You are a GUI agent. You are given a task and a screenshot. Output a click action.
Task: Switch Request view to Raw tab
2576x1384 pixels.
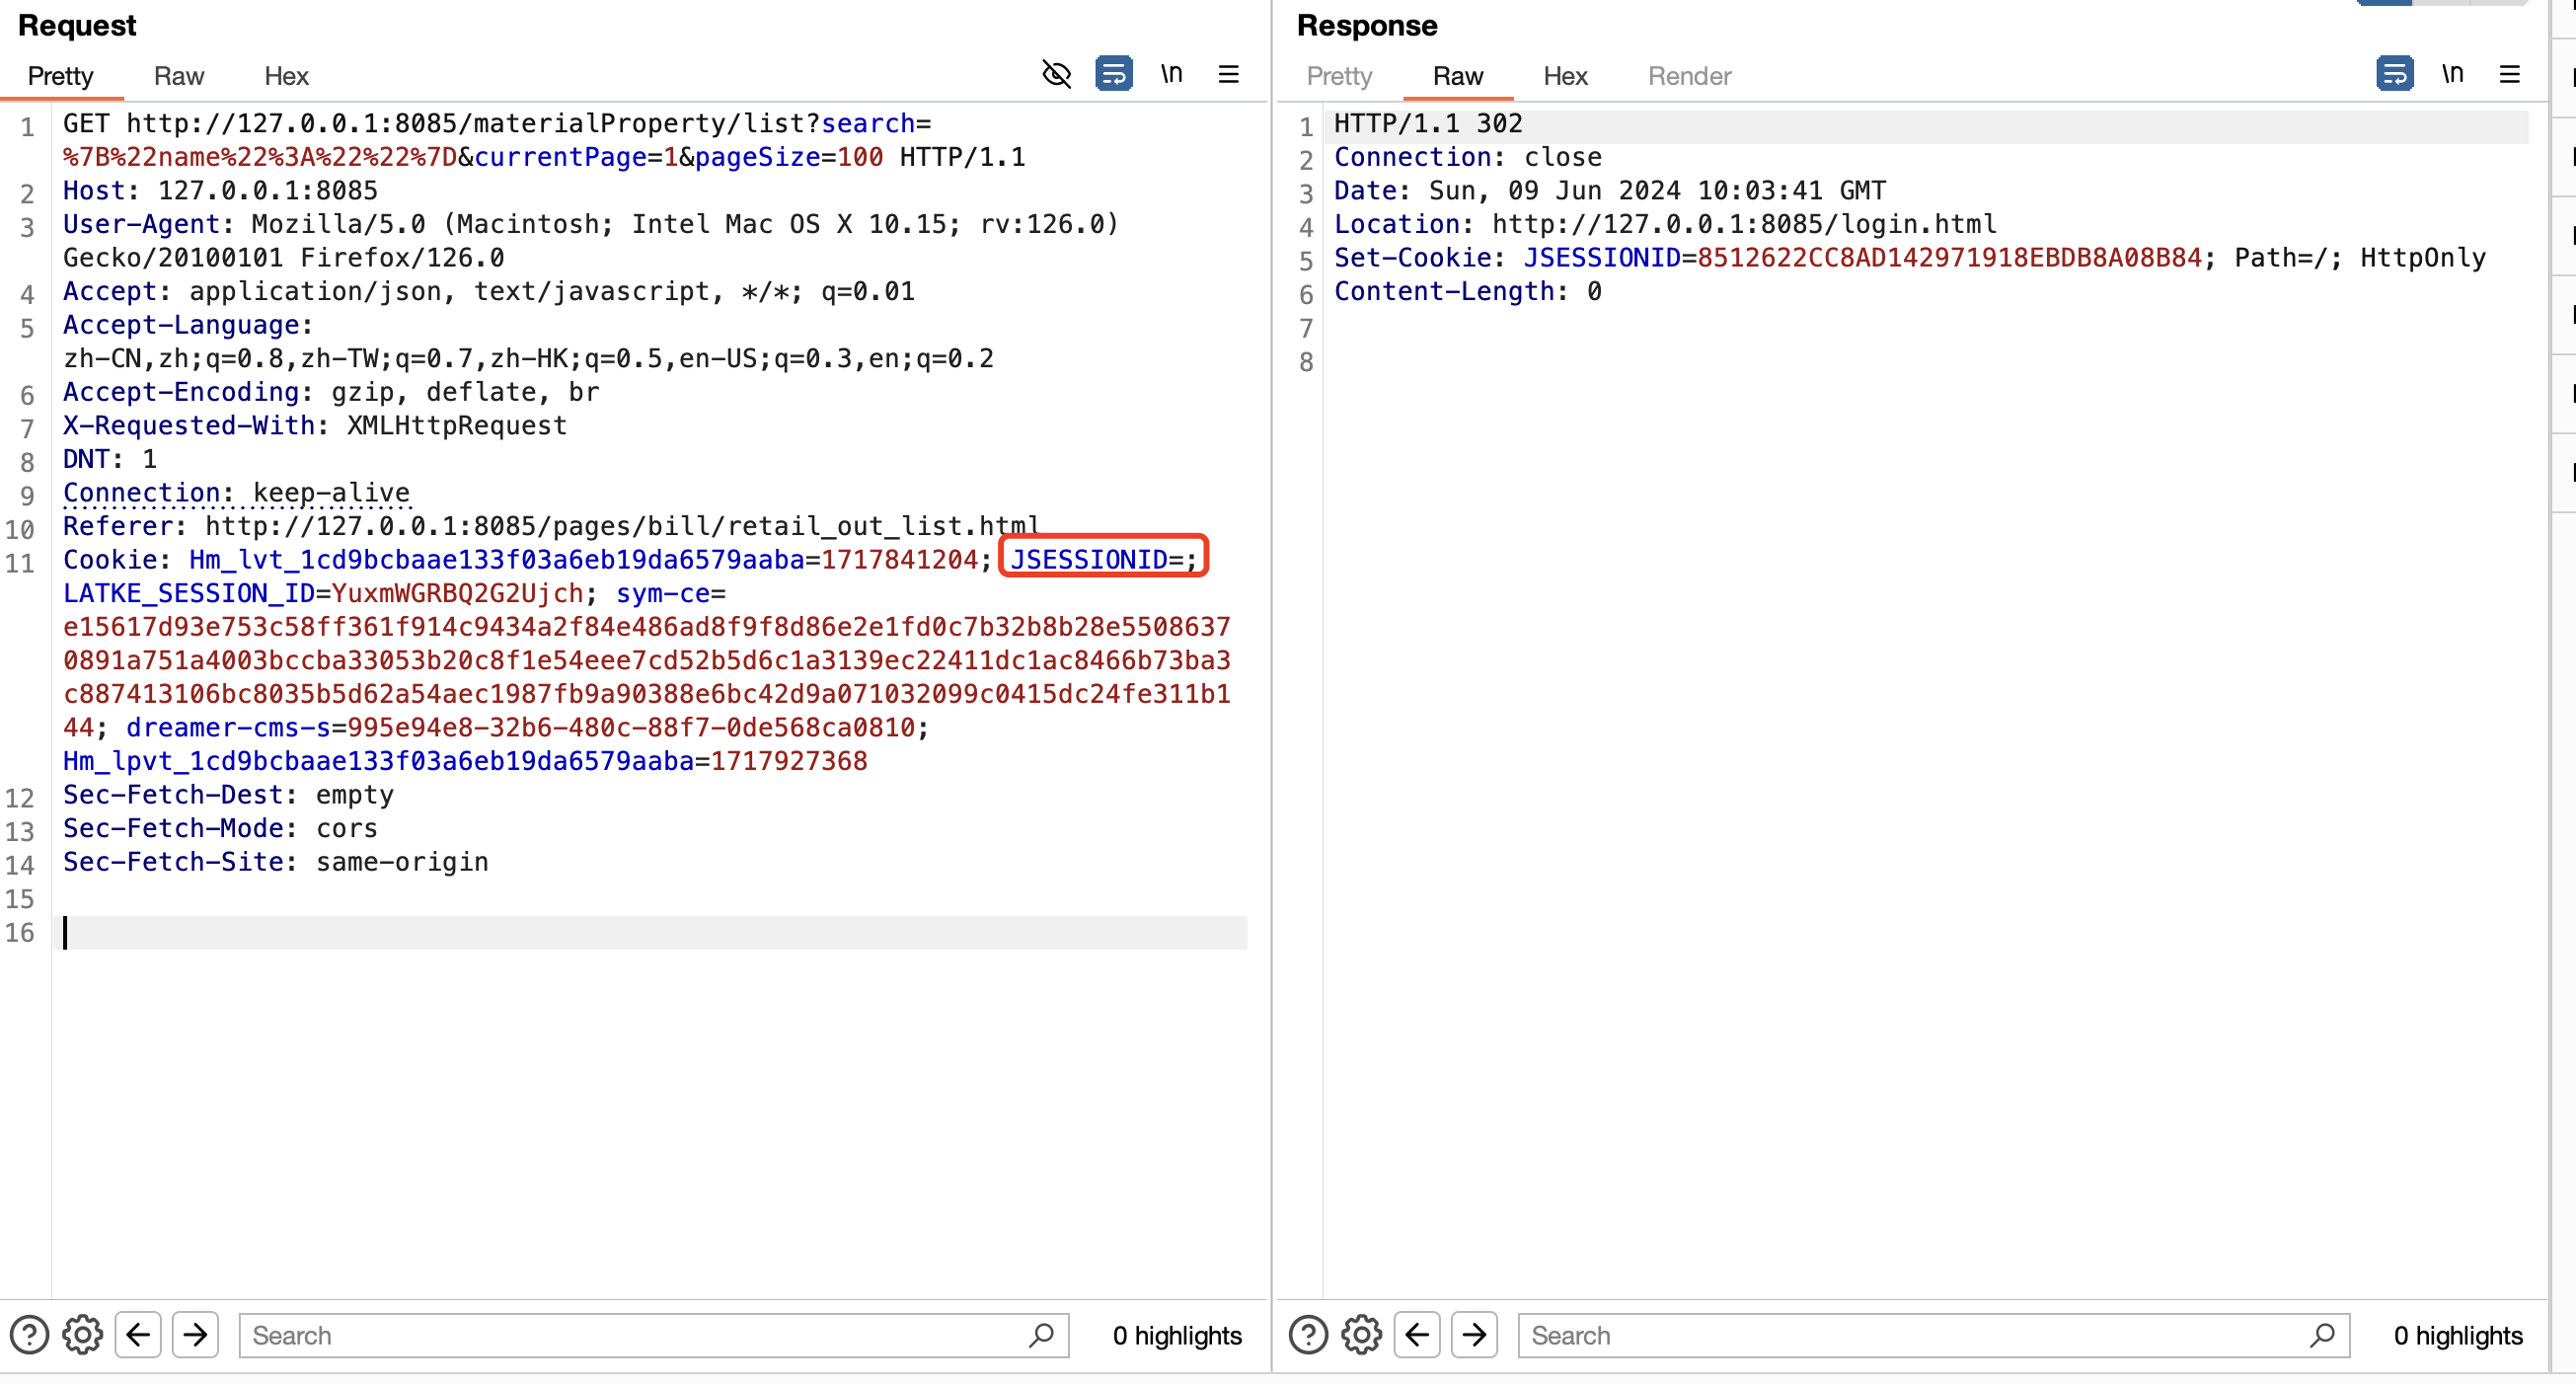[x=179, y=76]
